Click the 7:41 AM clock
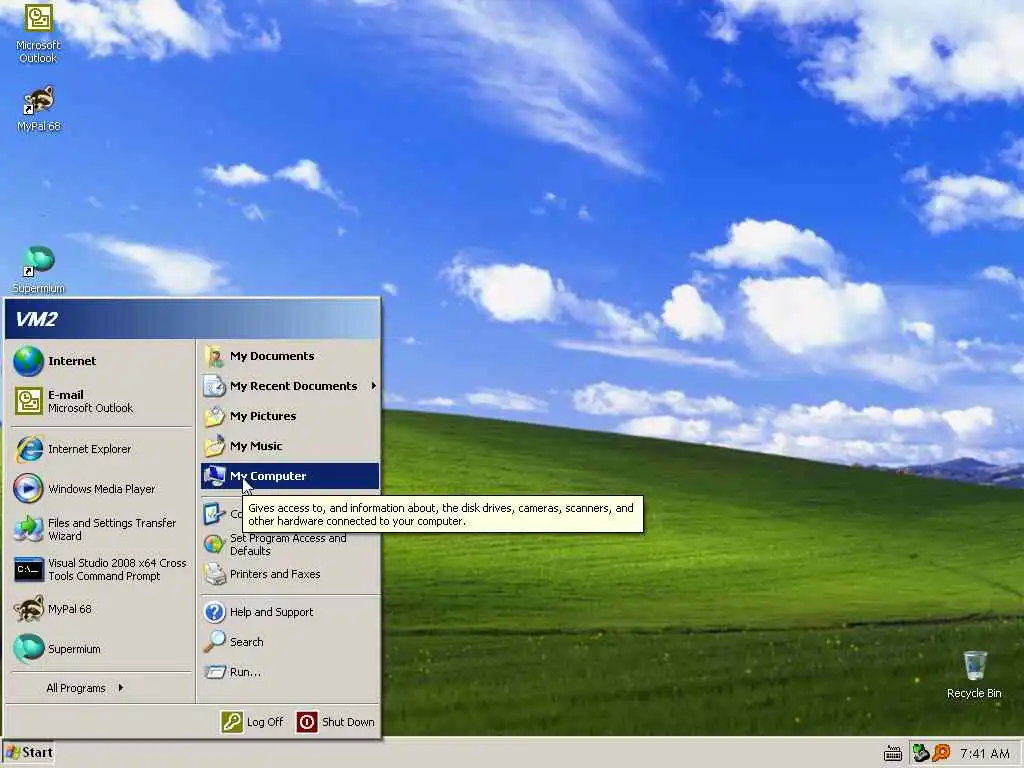Screen dimensions: 1024x768 coord(985,754)
